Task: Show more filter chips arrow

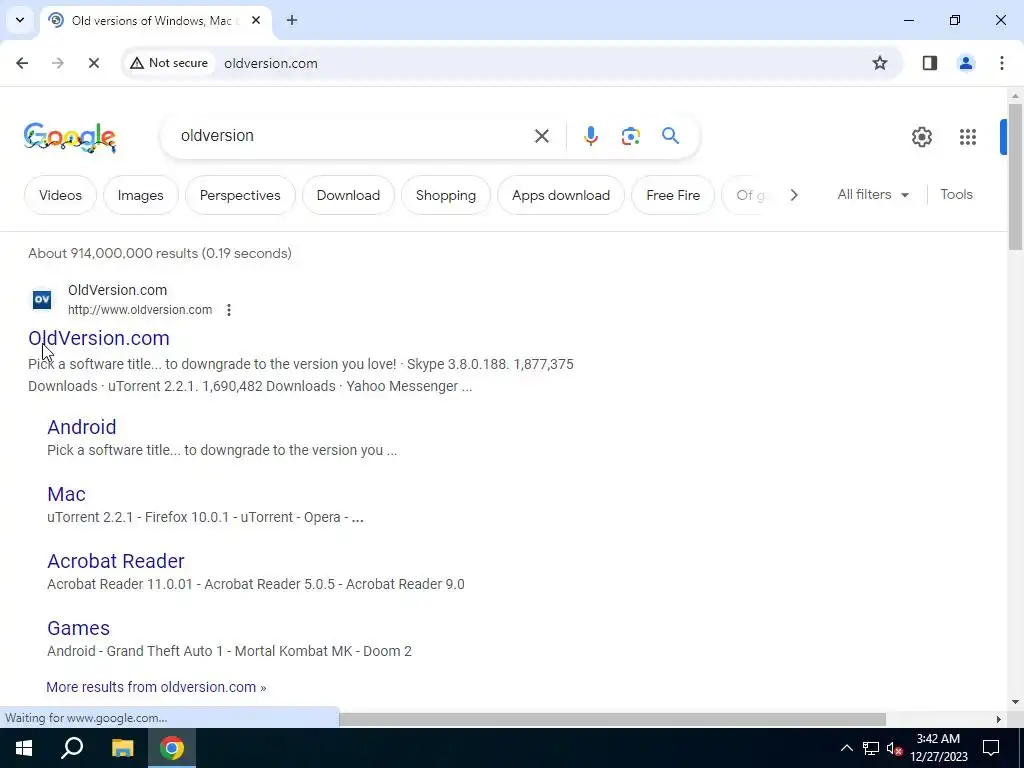Action: point(793,195)
